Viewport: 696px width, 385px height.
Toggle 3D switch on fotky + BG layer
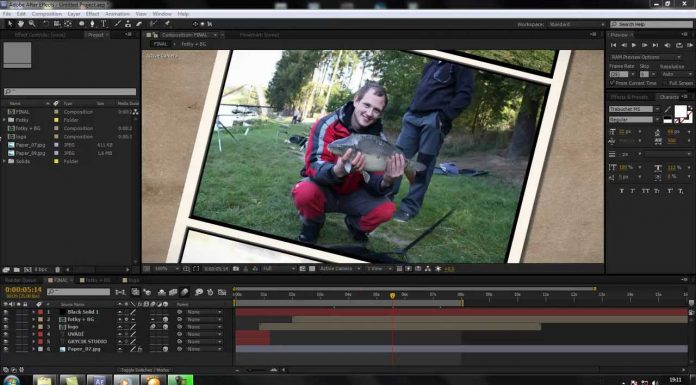[165, 319]
